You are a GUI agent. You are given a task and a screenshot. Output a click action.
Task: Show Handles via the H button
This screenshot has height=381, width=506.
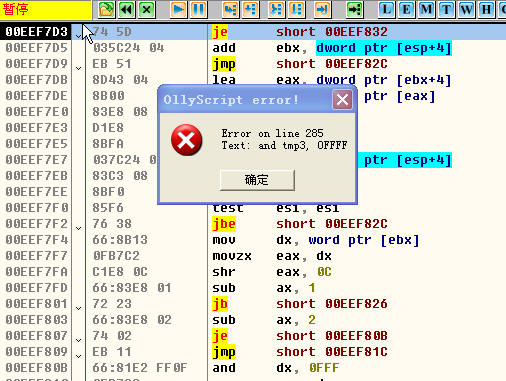486,9
